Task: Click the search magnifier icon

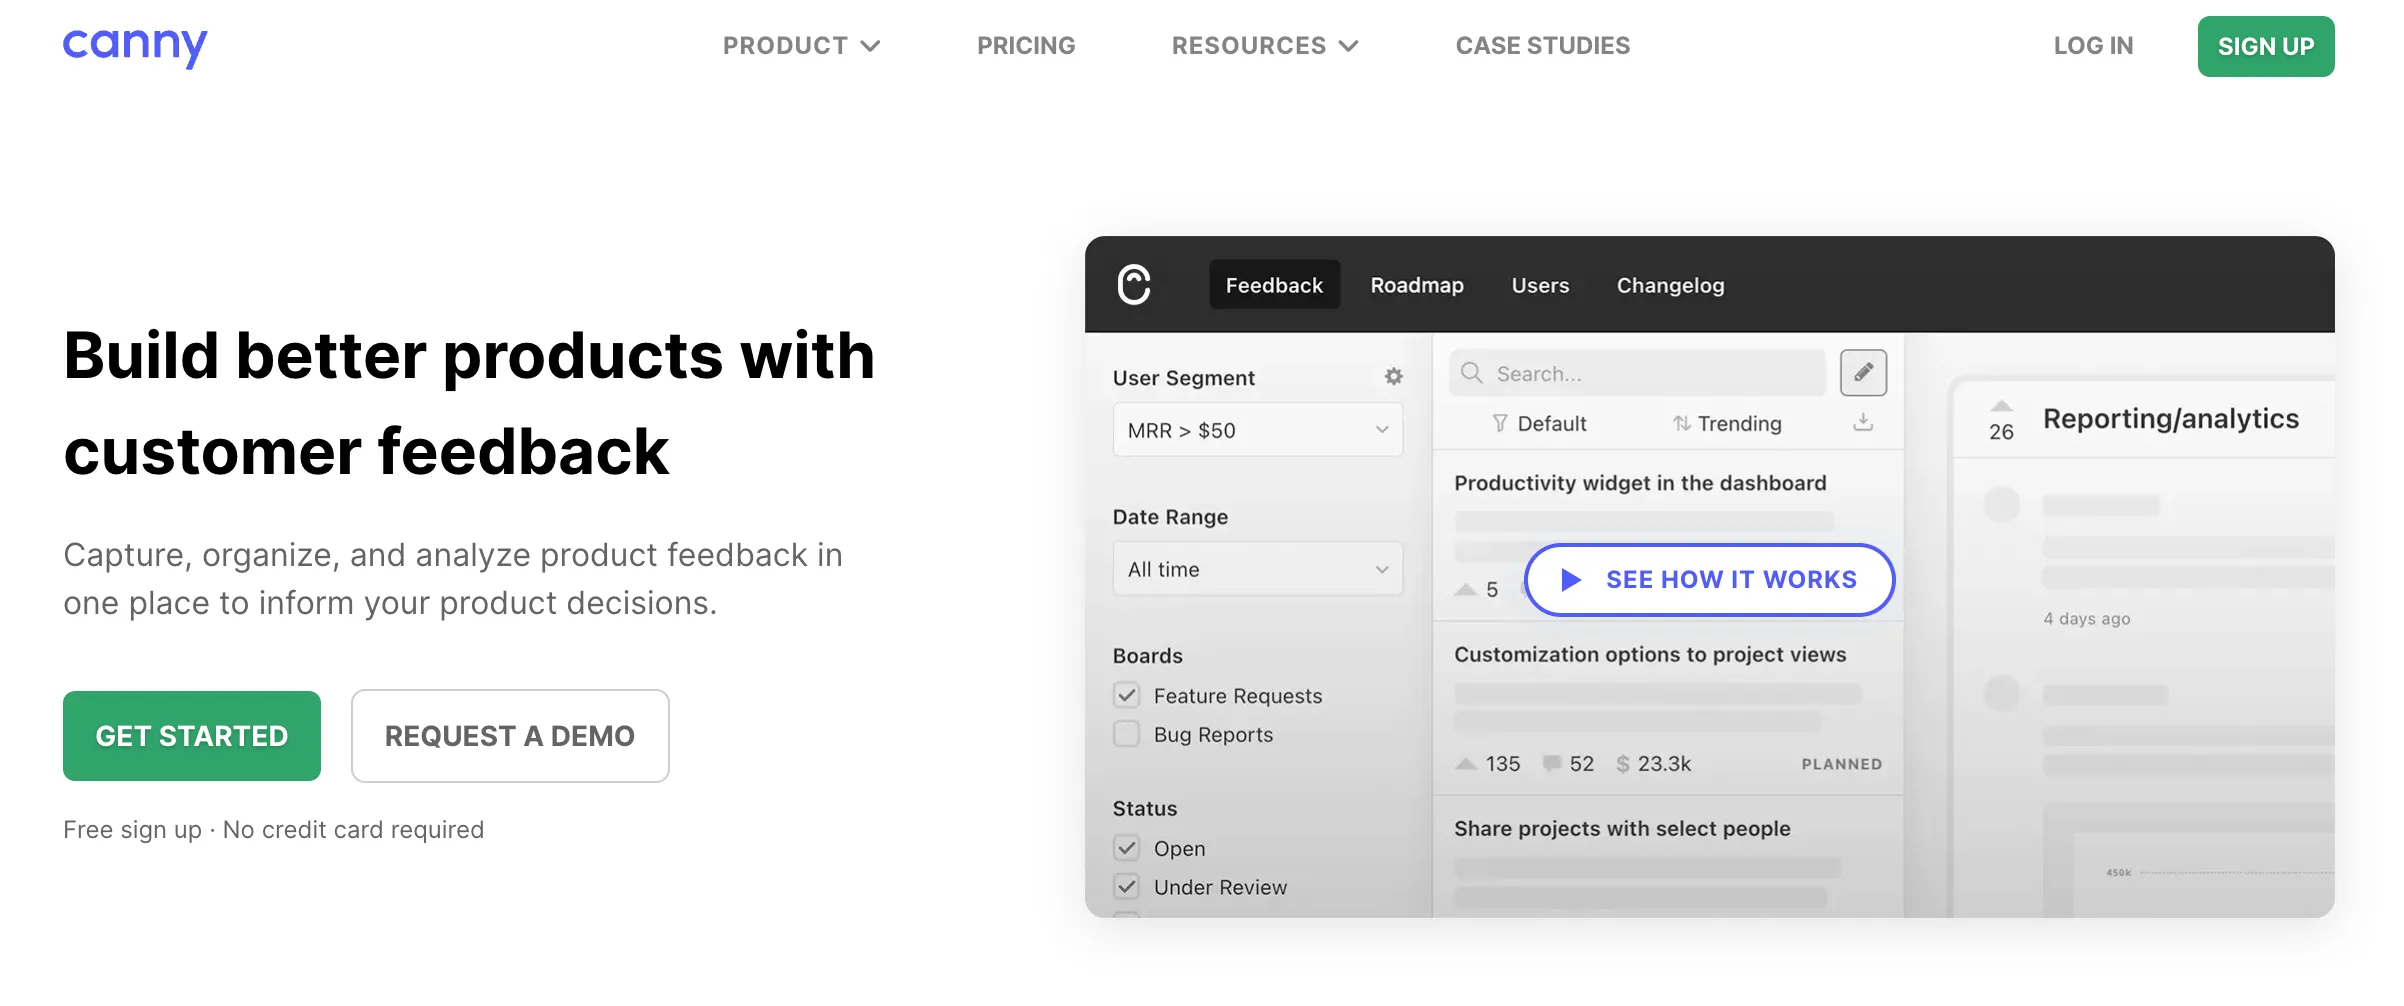Action: [x=1471, y=373]
